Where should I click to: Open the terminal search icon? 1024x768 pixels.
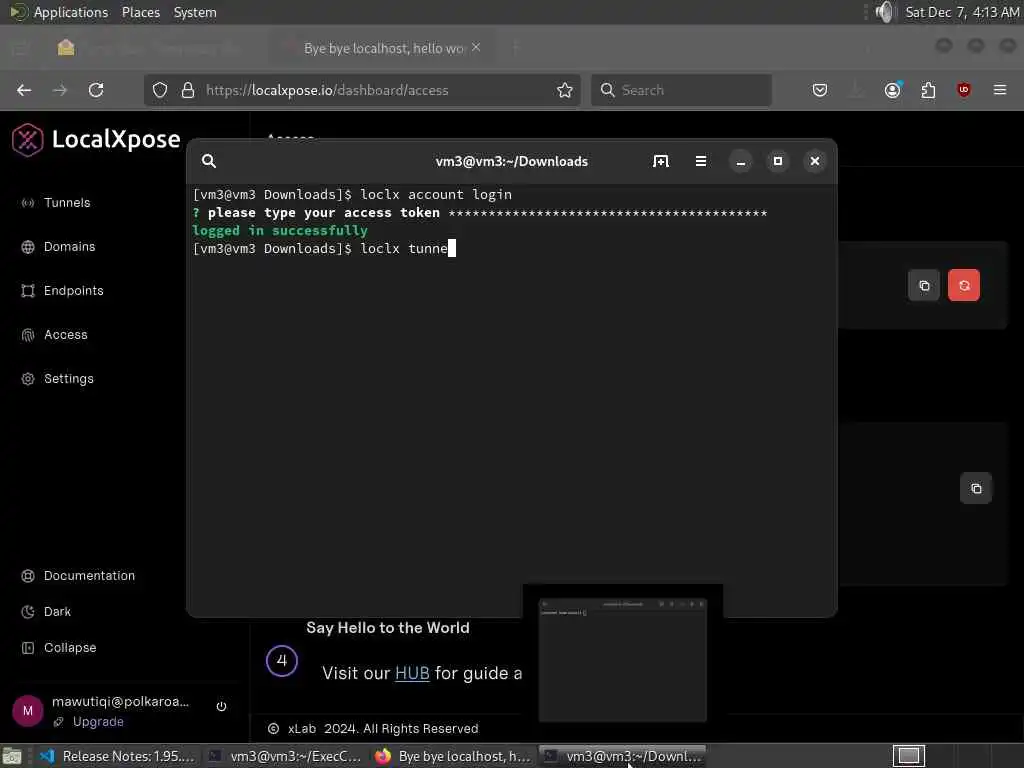pos(209,161)
